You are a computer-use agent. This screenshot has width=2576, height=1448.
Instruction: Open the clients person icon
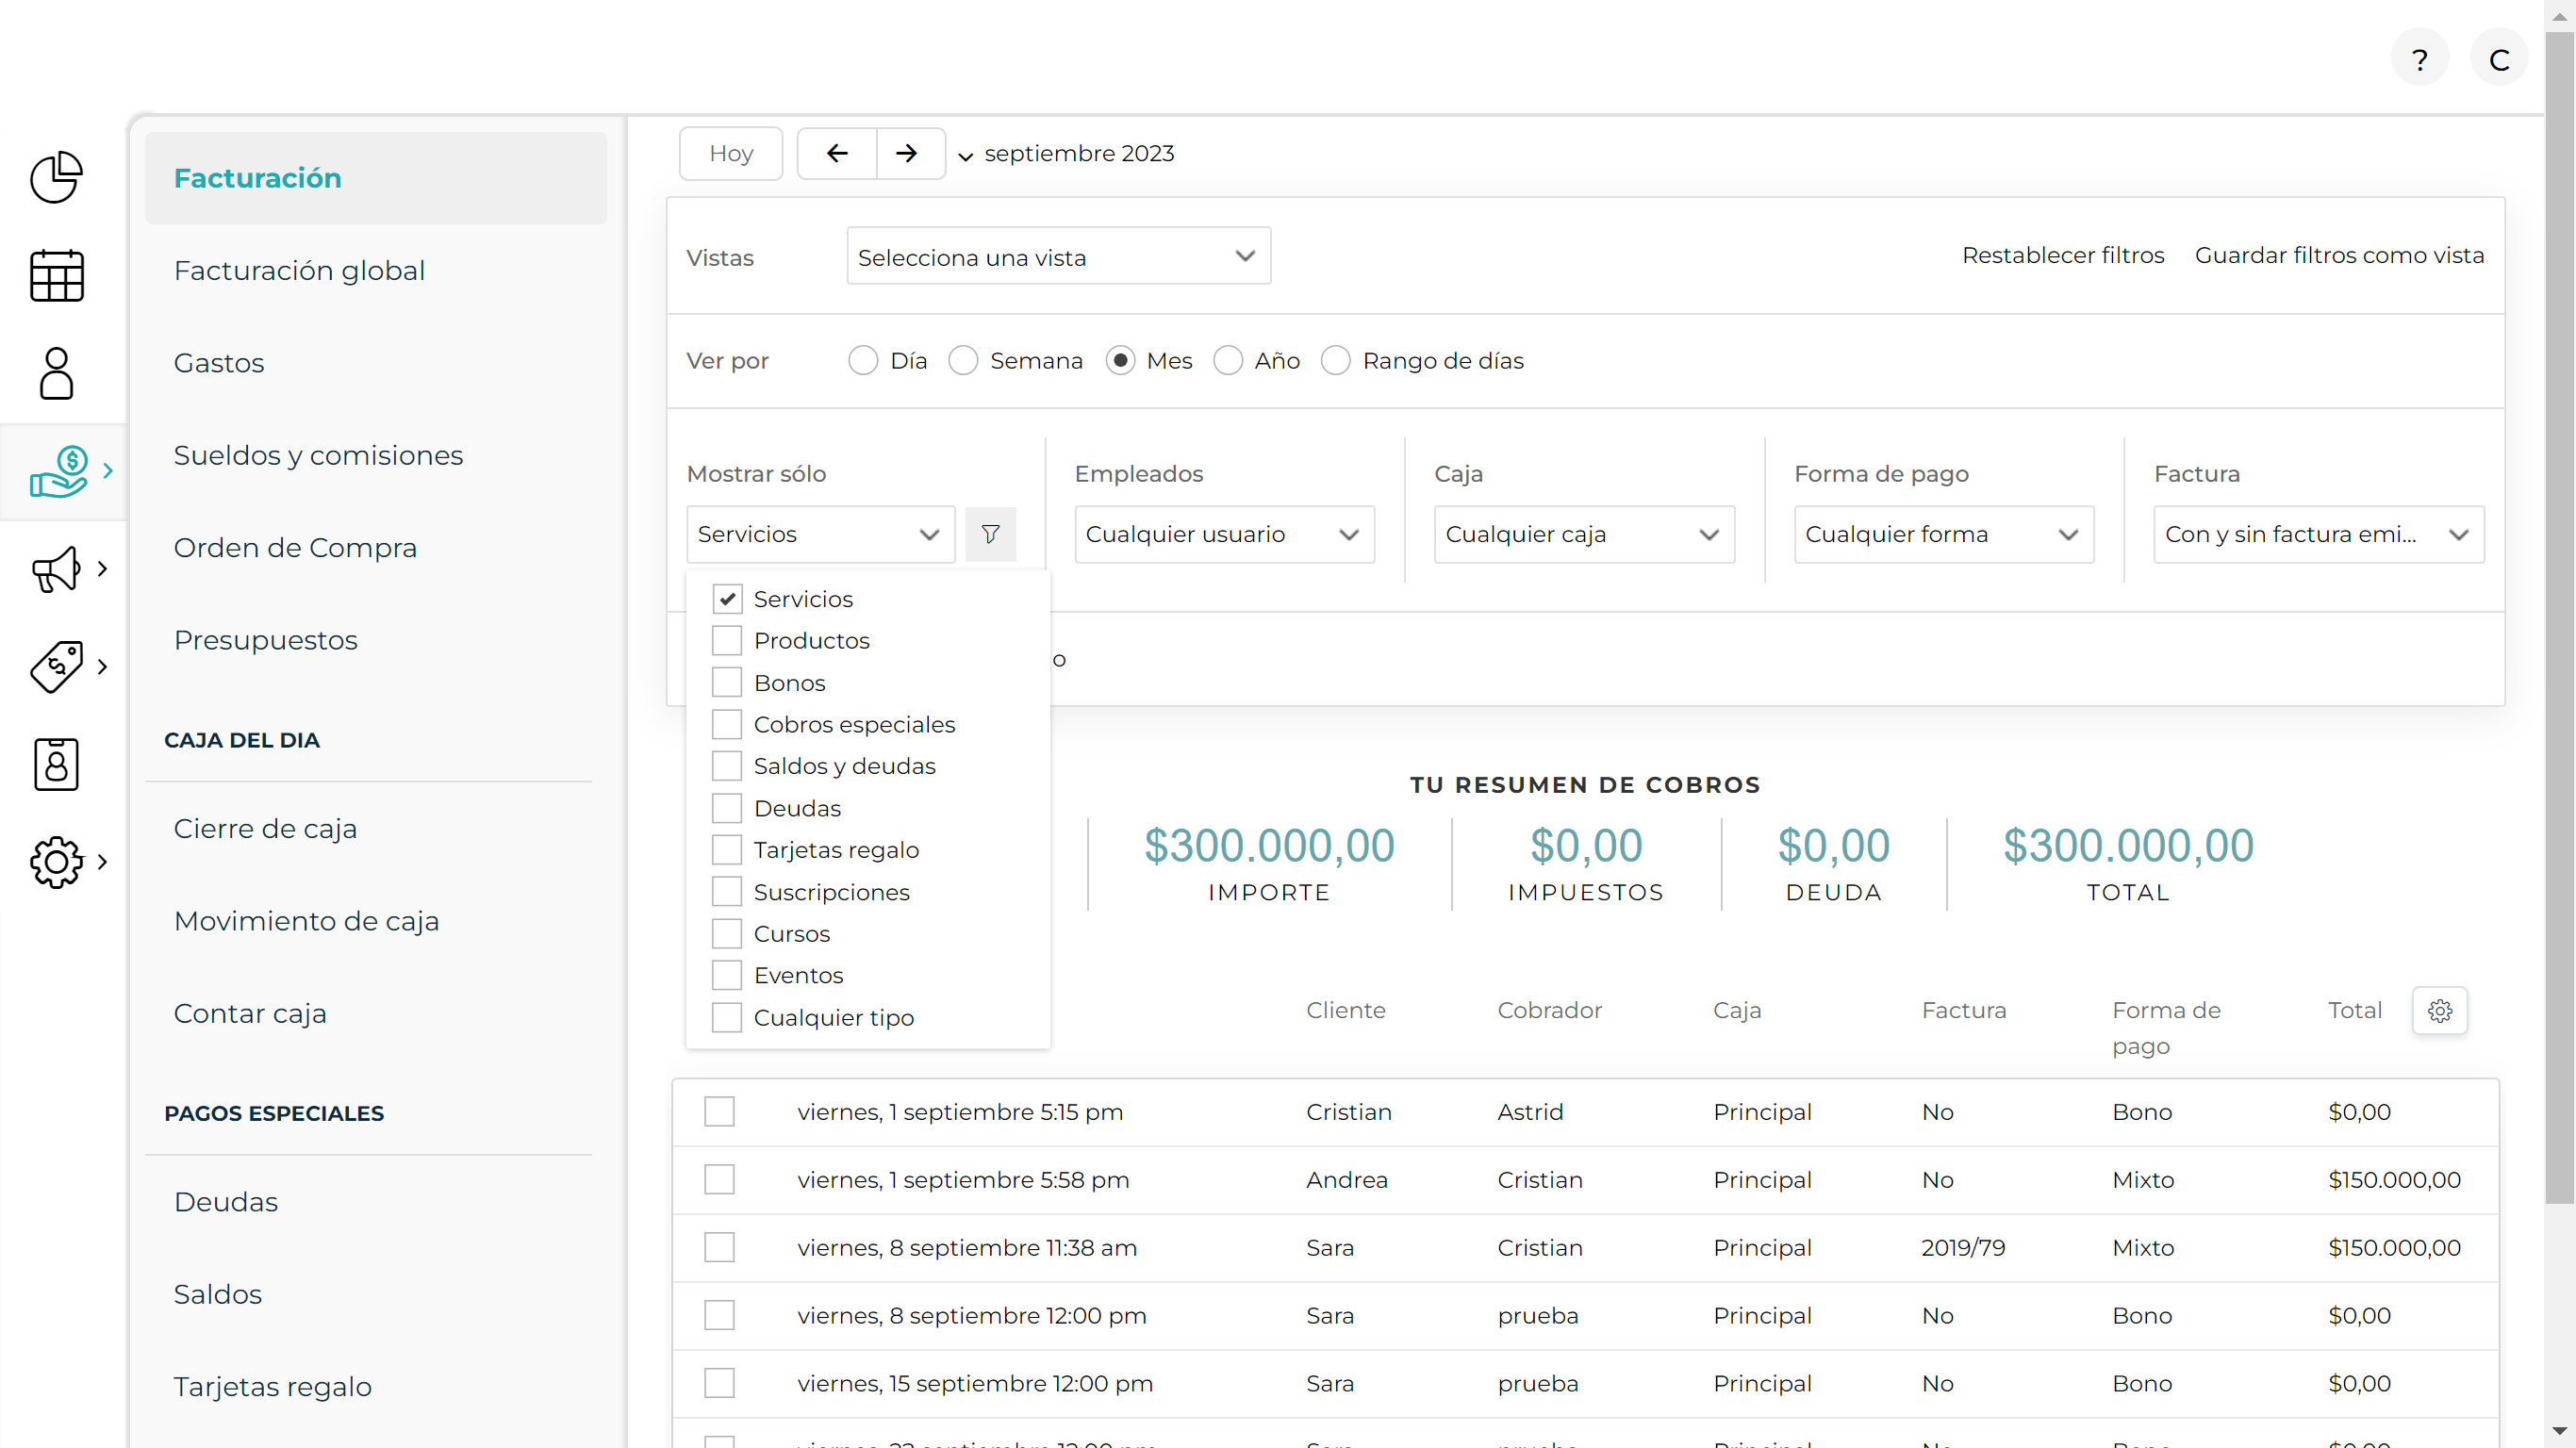(57, 373)
